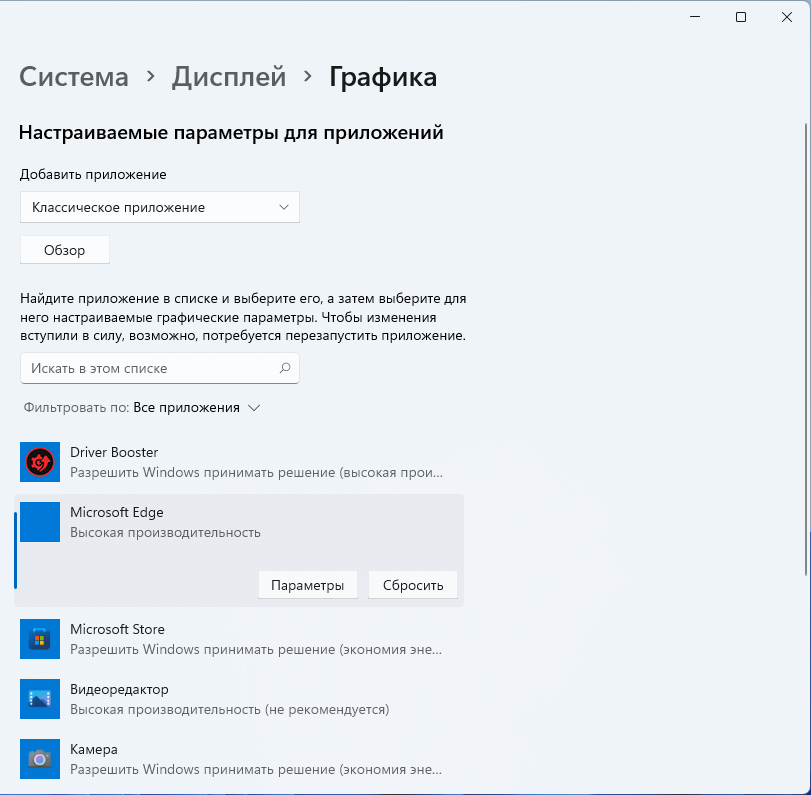Open the Классическое приложение dropdown
811x795 pixels.
pyautogui.click(x=160, y=207)
